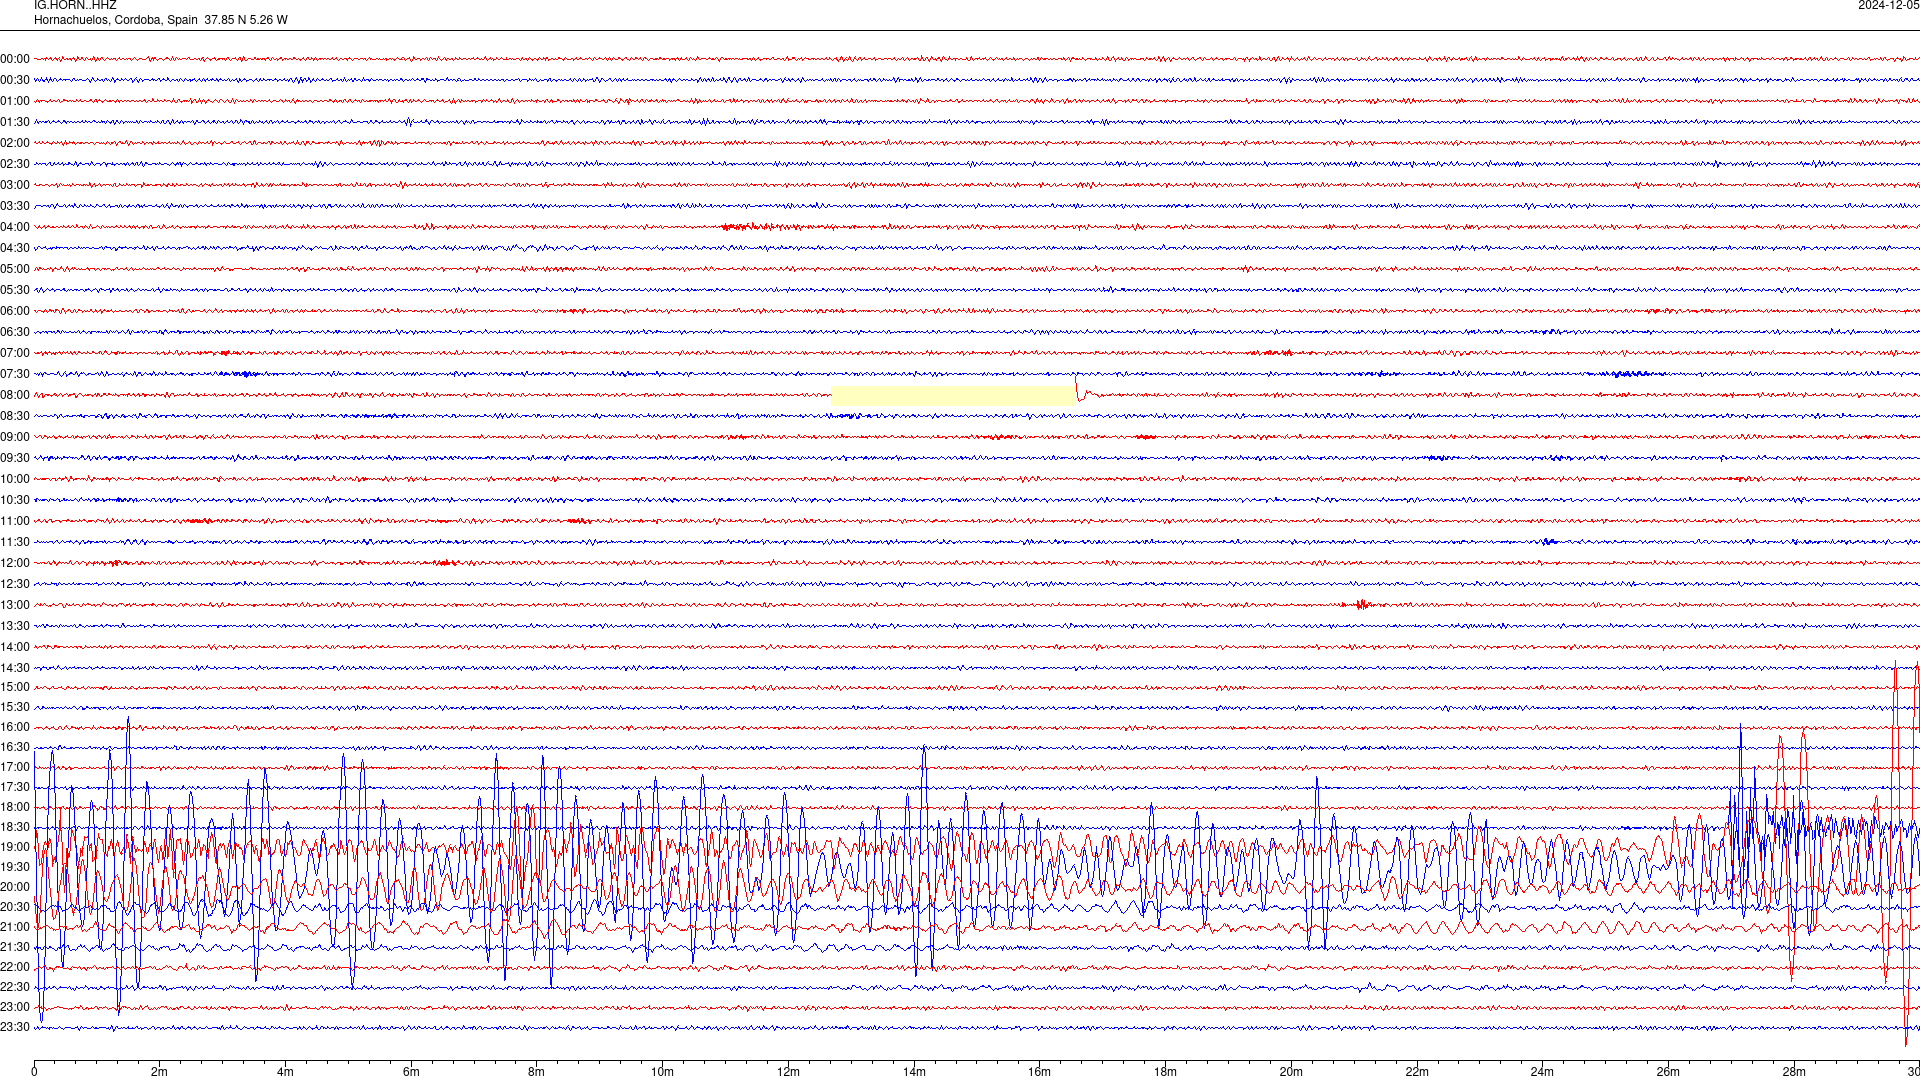
Task: Select the 04:30 trace label
Action: click(x=15, y=248)
